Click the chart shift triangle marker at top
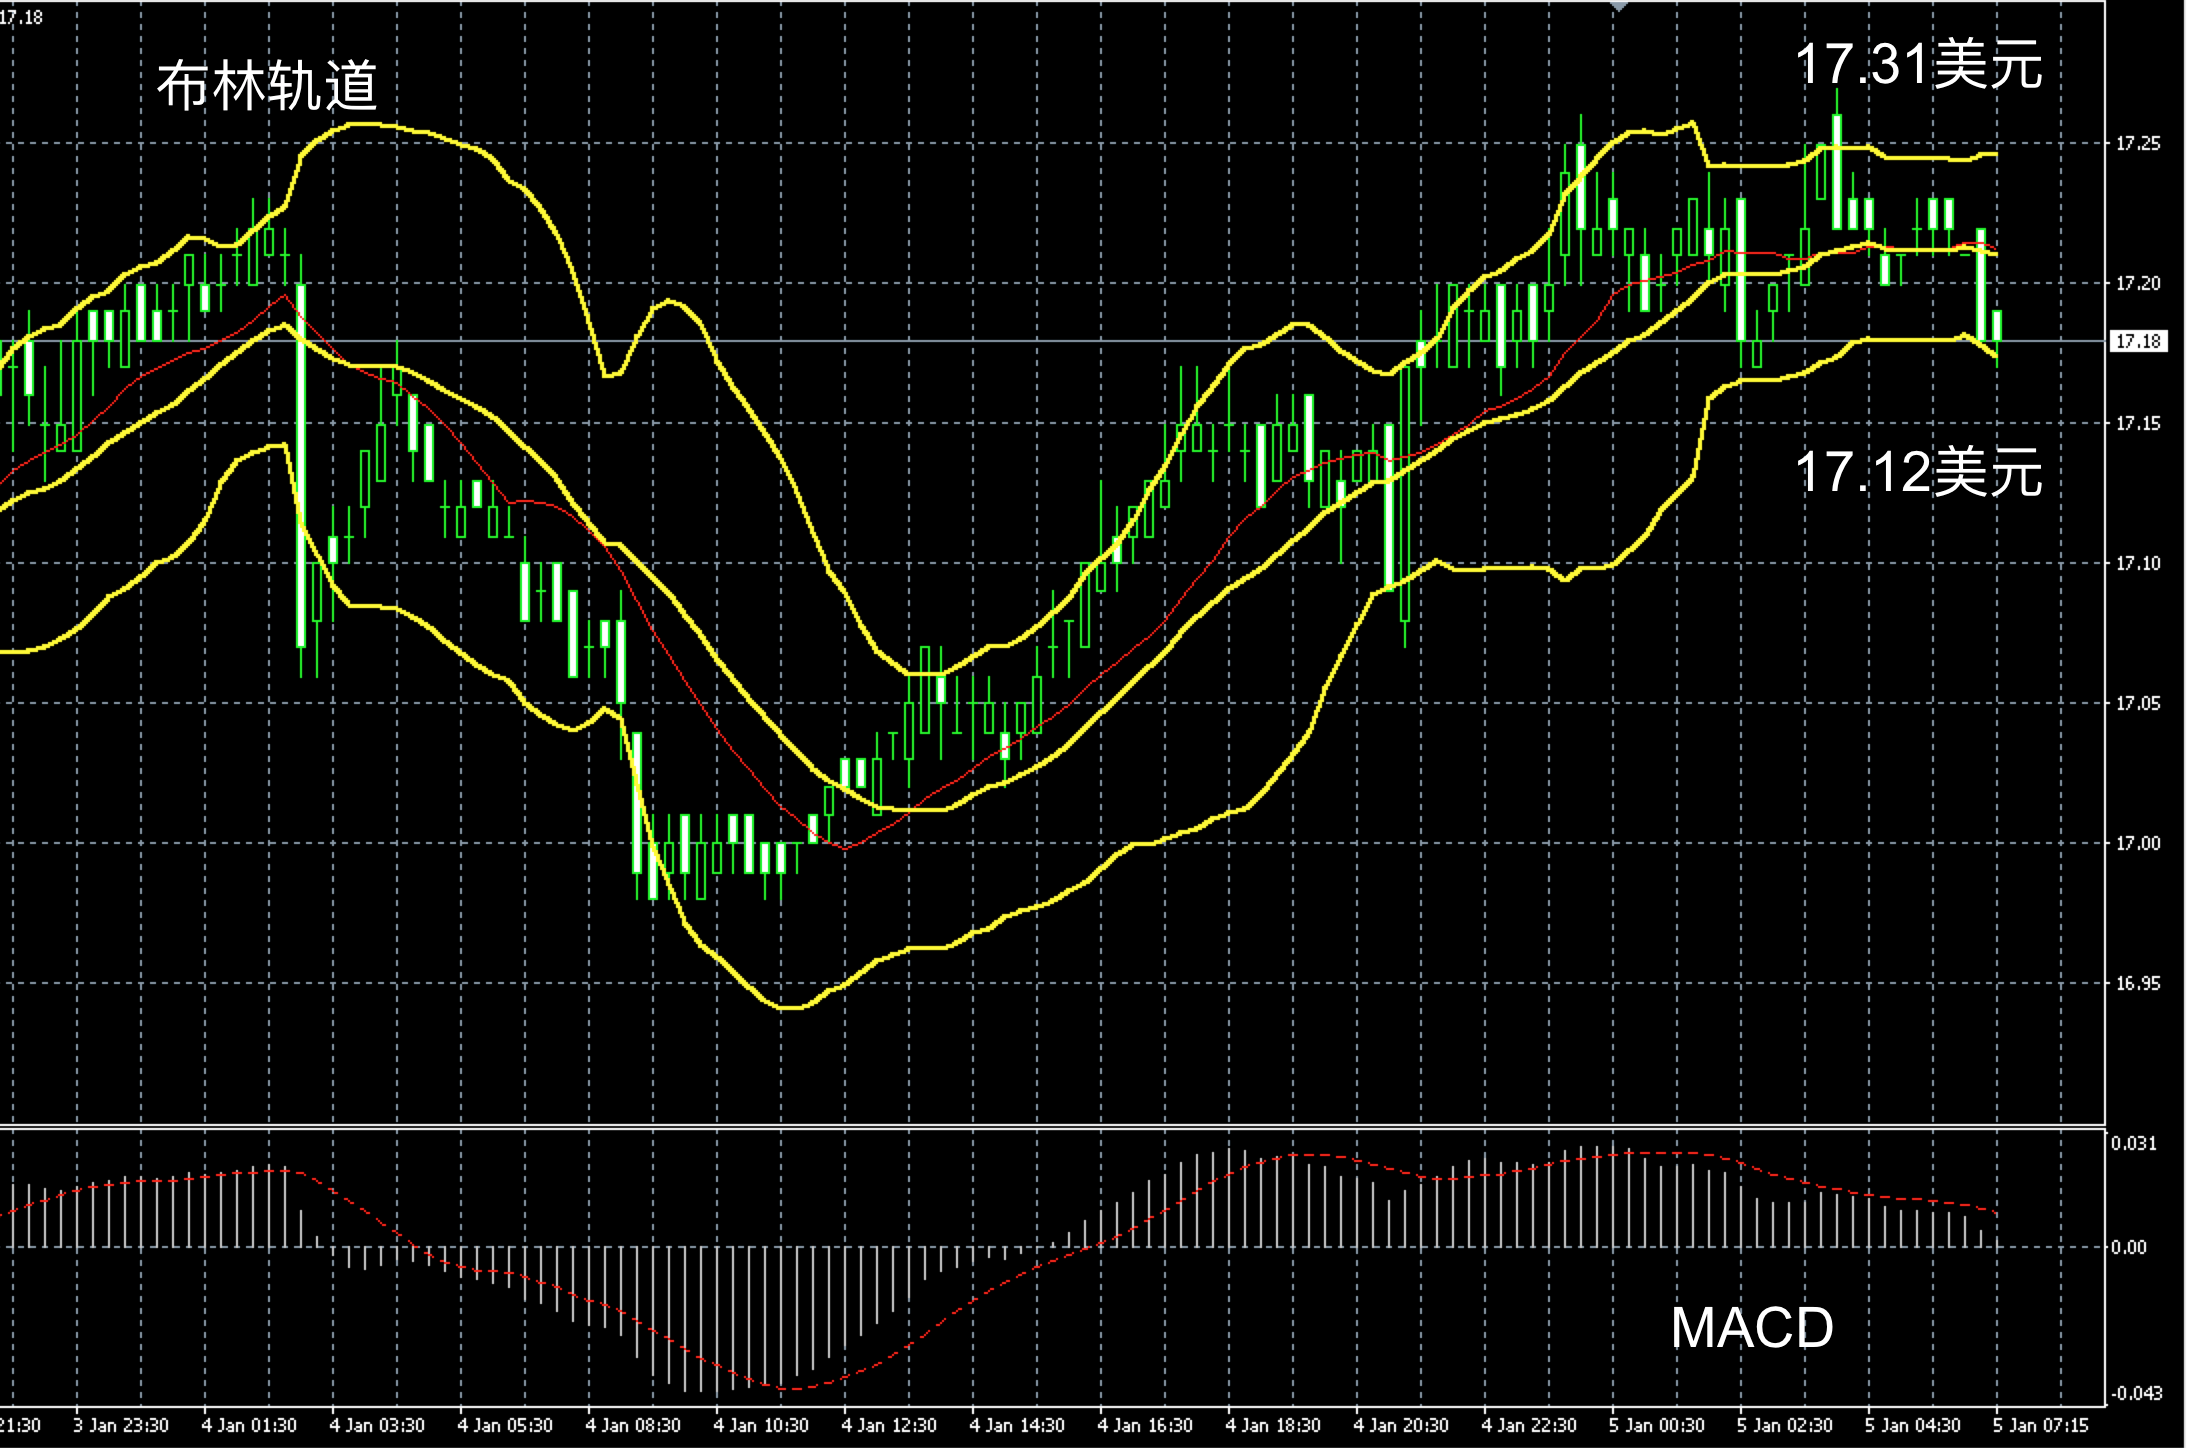 click(1619, 6)
